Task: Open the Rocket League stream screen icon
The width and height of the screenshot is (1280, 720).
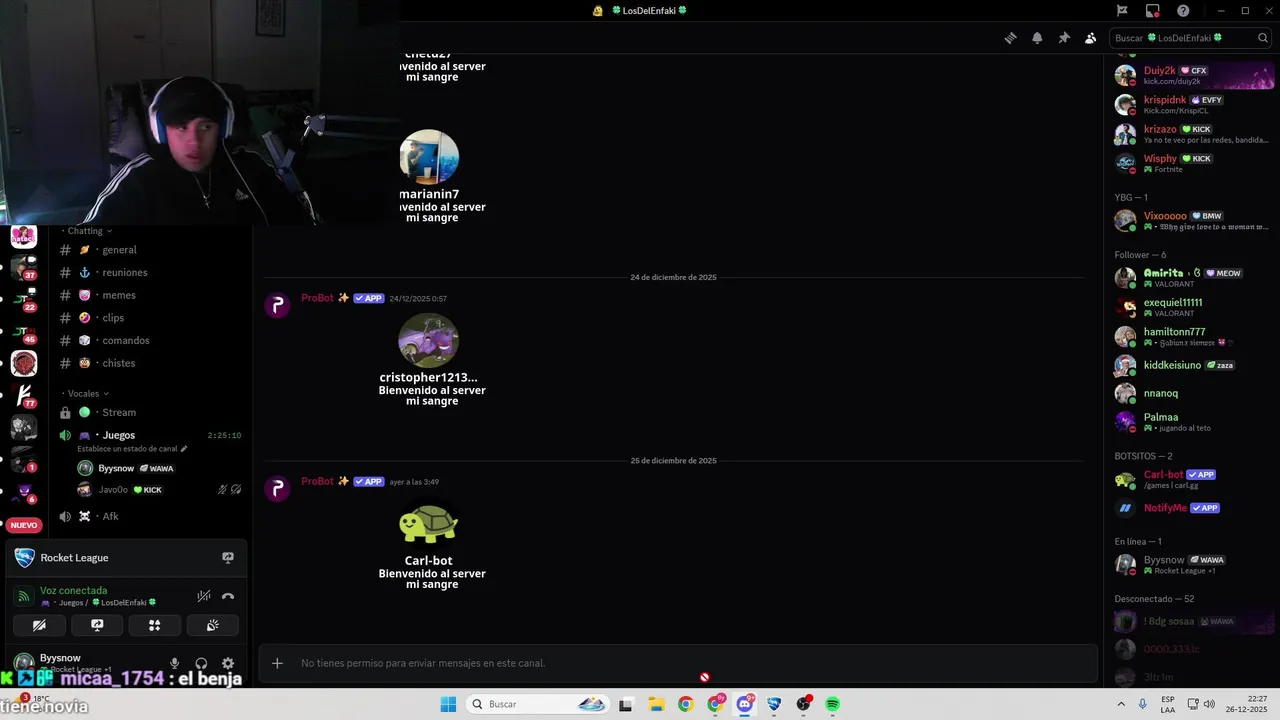Action: (228, 558)
